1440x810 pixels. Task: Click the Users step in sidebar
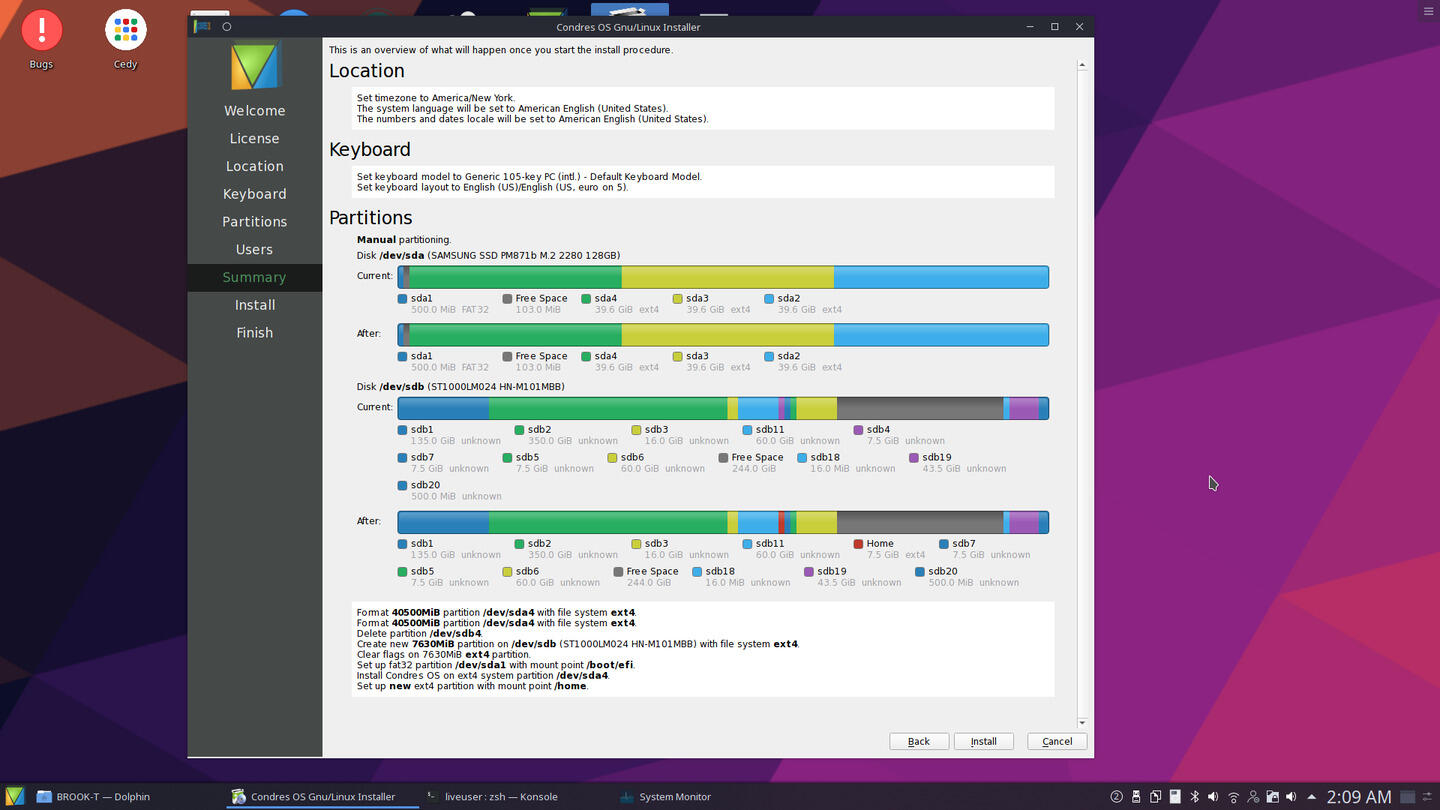[254, 249]
